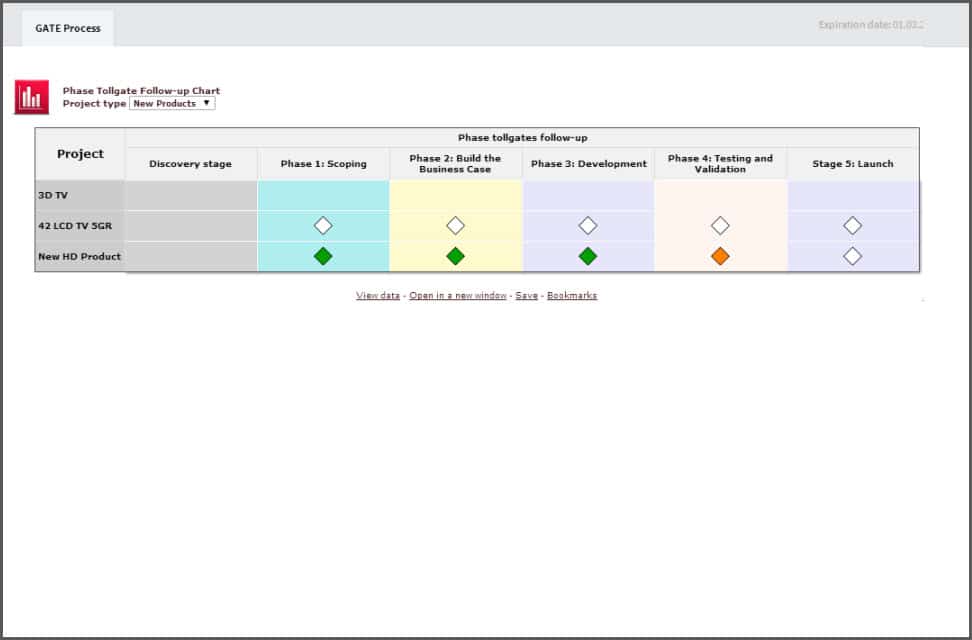This screenshot has height=640, width=972.
Task: Click green diamond for New HD Product Scoping
Action: (x=323, y=256)
